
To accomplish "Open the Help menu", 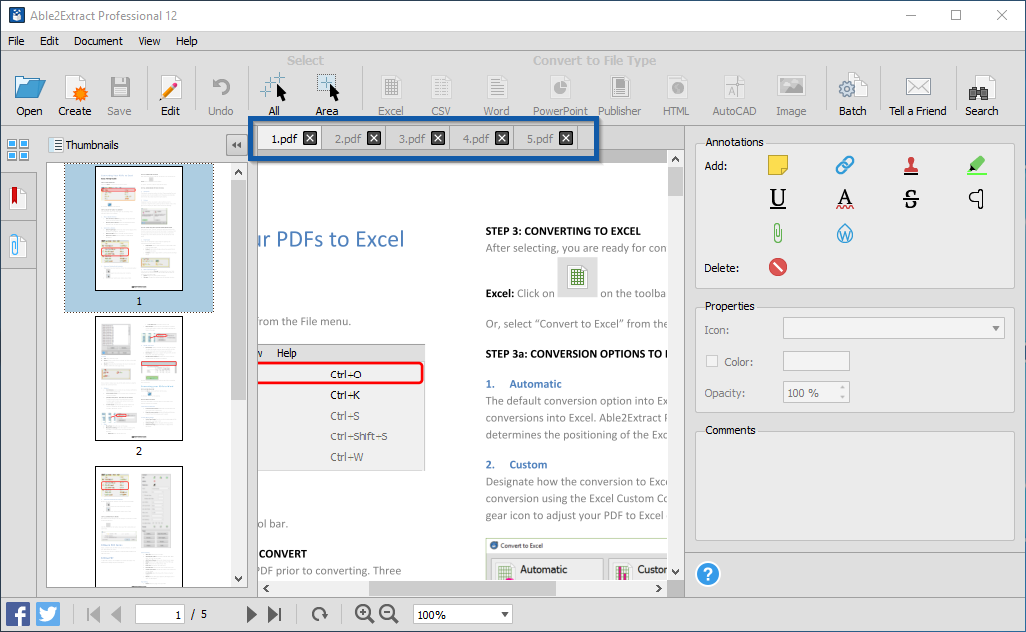I will pos(186,41).
